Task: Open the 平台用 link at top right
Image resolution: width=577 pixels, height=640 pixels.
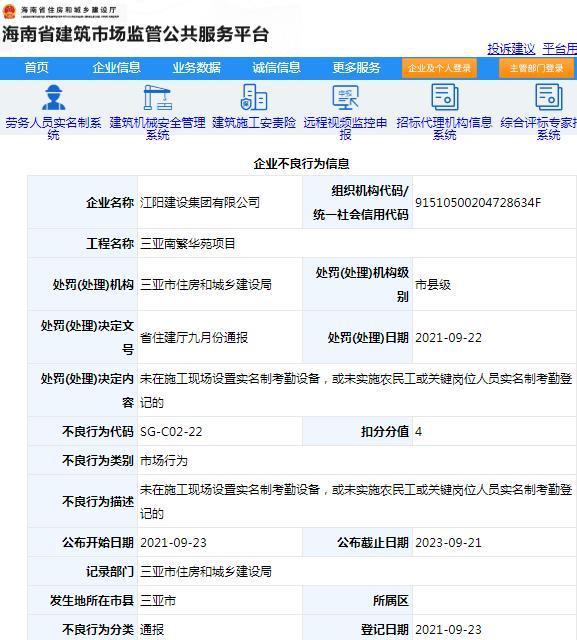Action: [x=559, y=49]
